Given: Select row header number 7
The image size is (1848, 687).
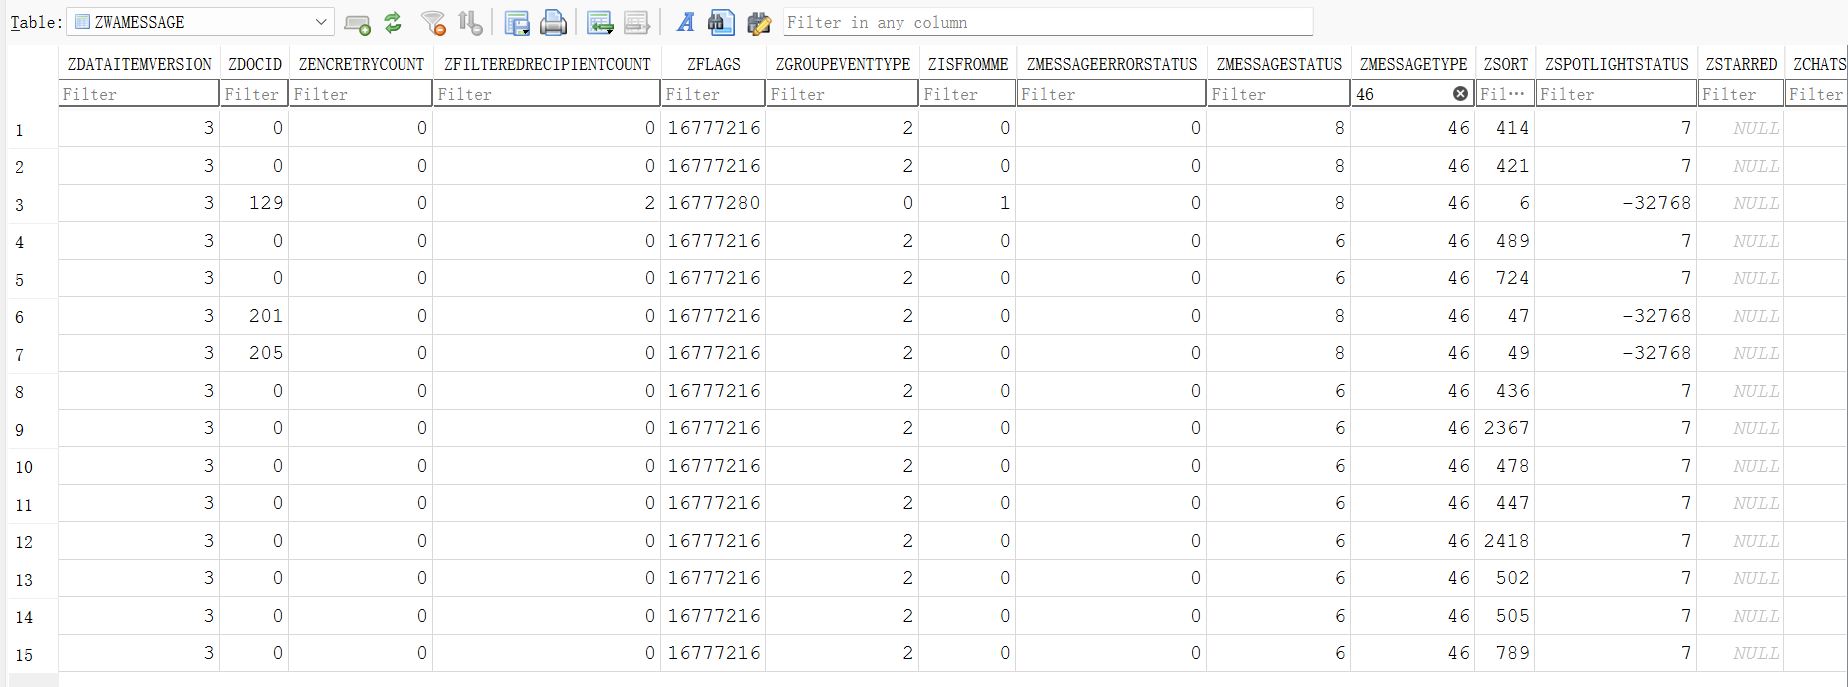Looking at the screenshot, I should click(x=32, y=354).
